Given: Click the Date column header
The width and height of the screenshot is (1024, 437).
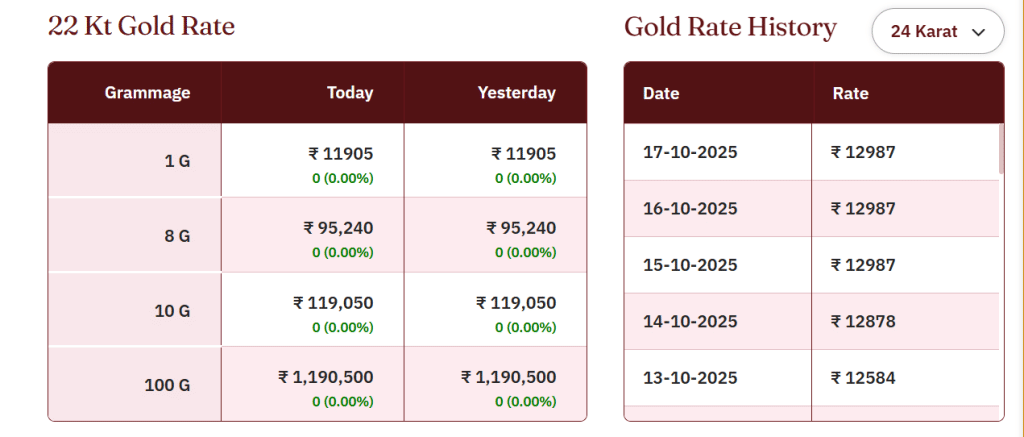Looking at the screenshot, I should tap(661, 94).
